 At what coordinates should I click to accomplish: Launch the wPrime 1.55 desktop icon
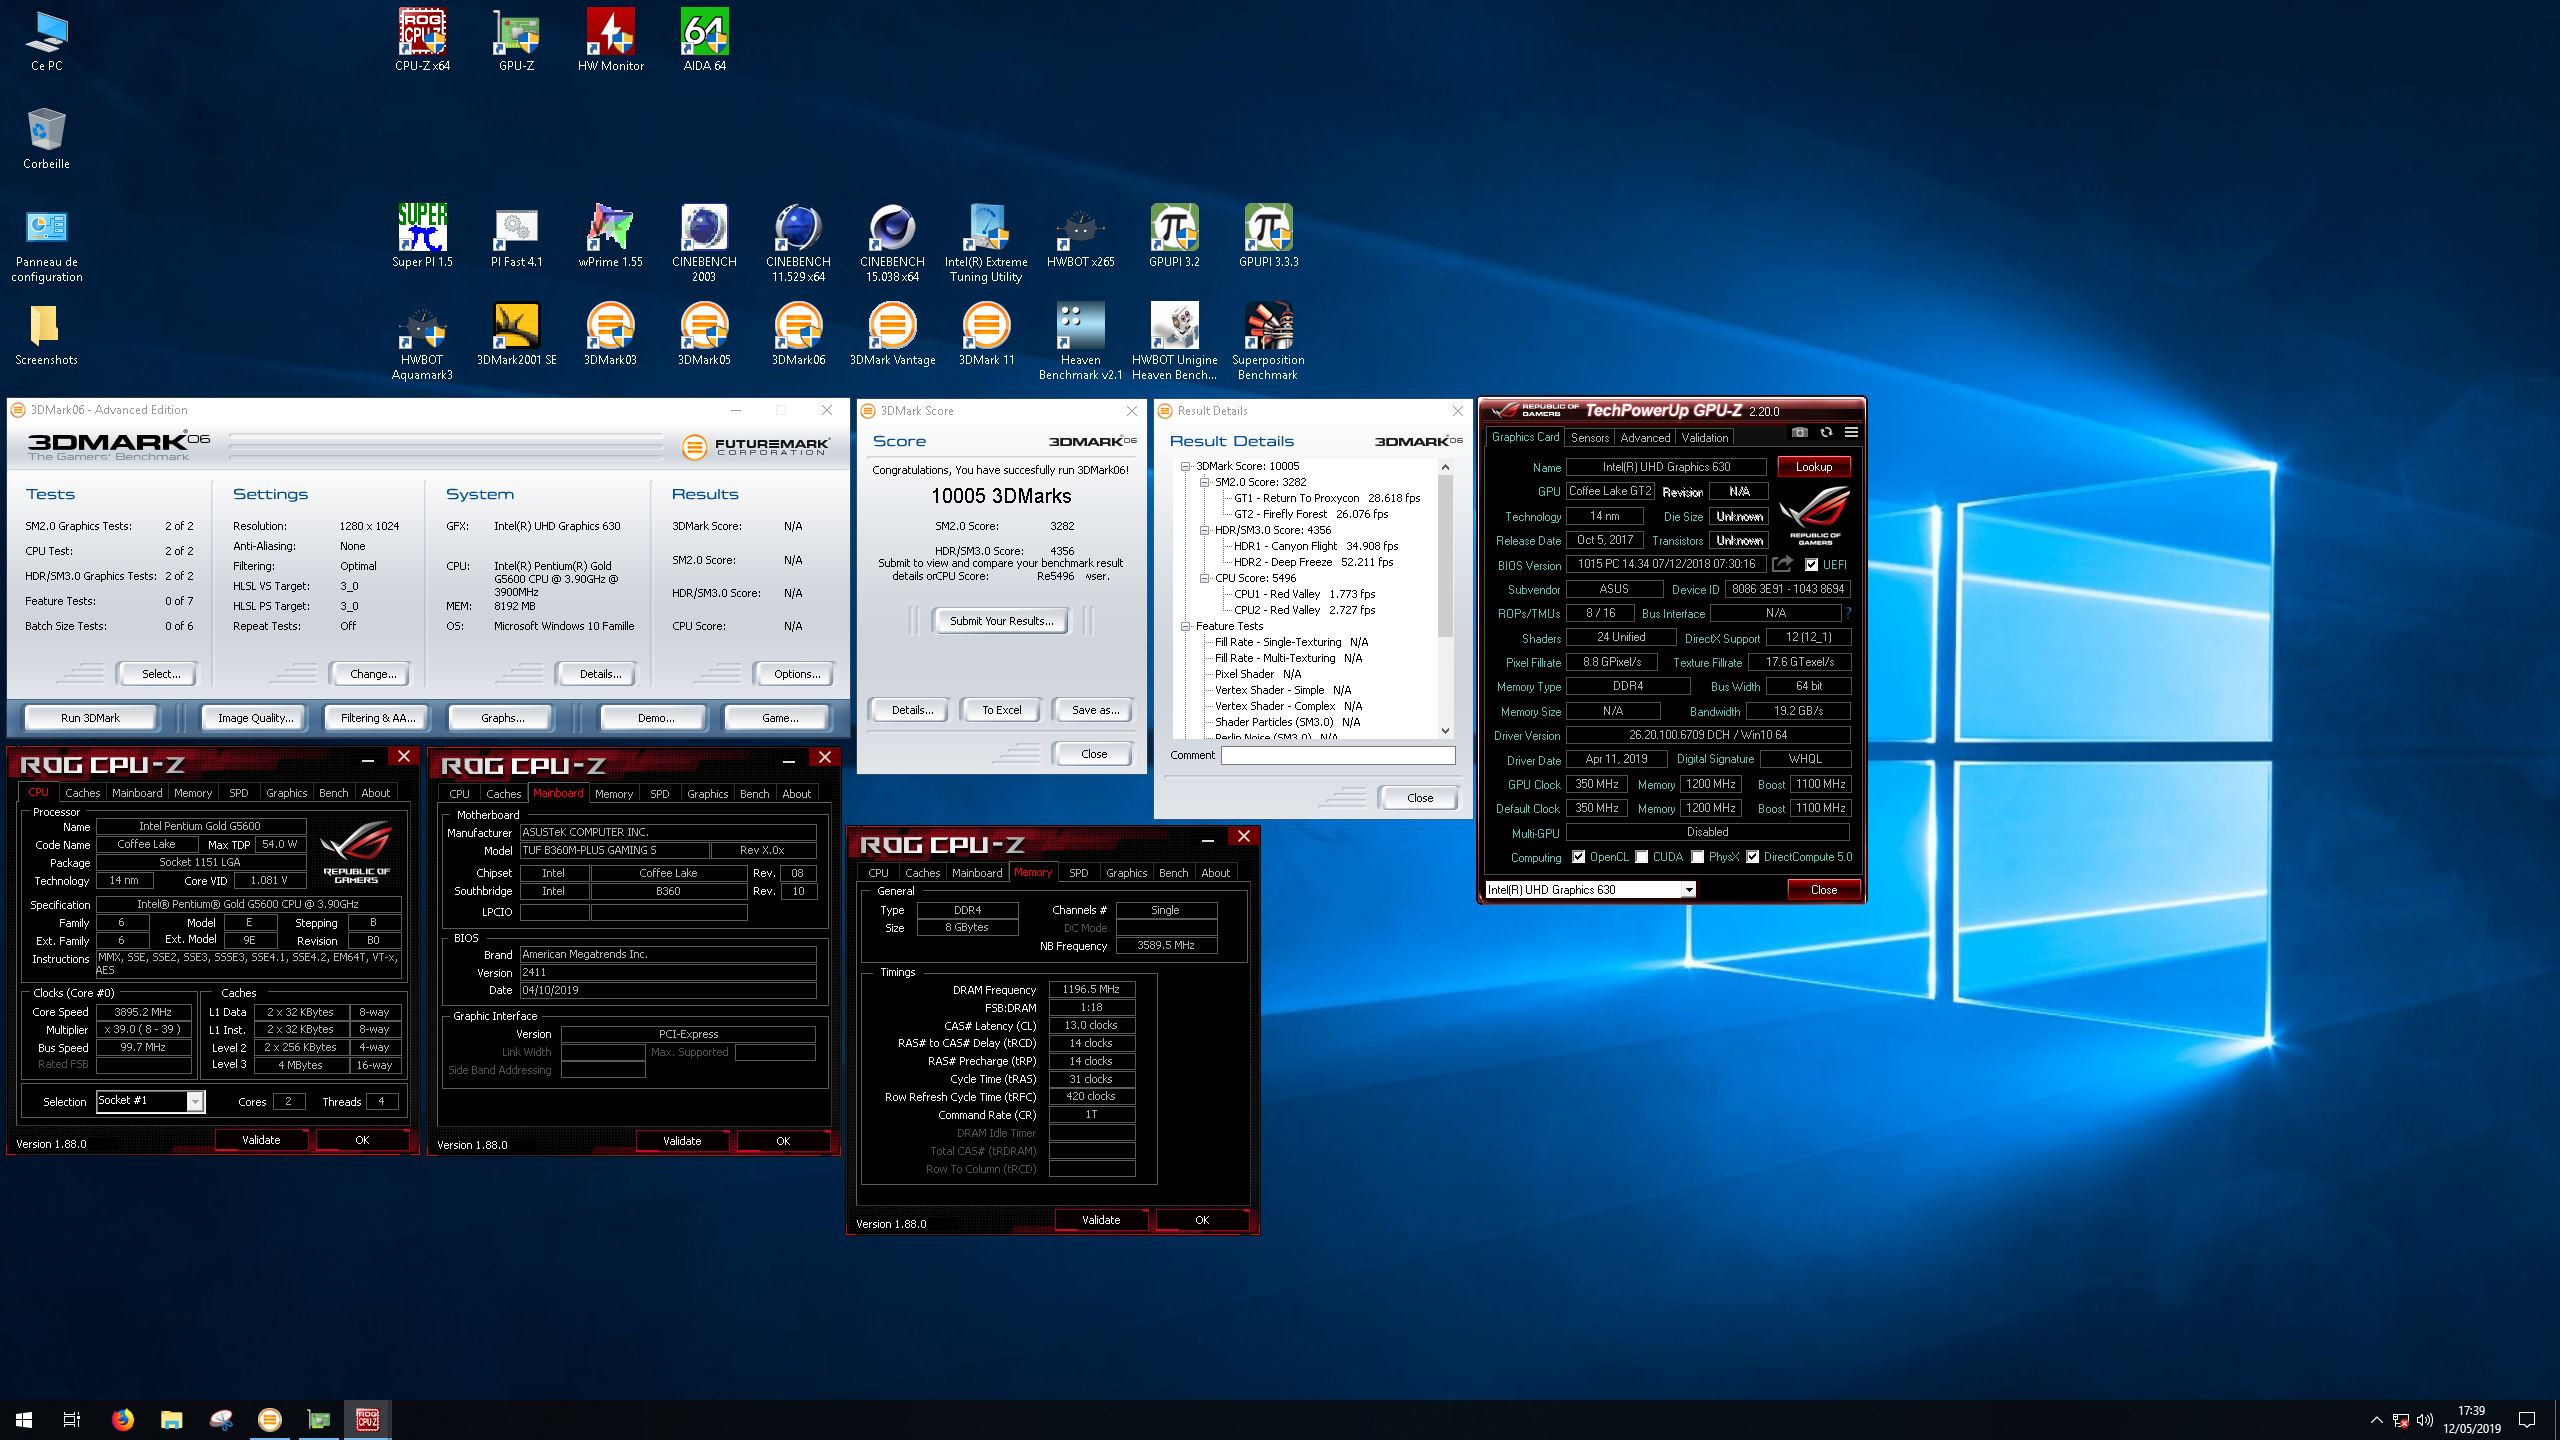tap(610, 236)
